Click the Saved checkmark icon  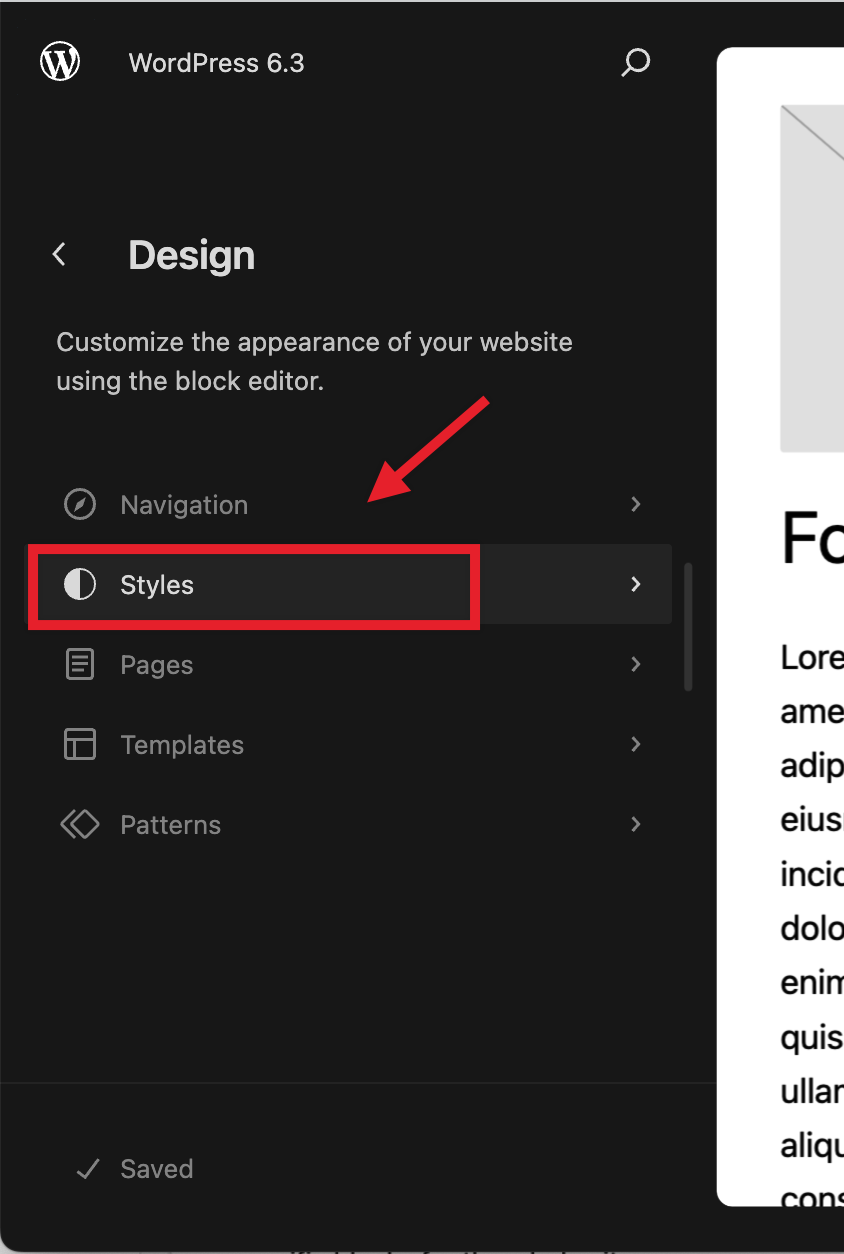click(x=88, y=1168)
